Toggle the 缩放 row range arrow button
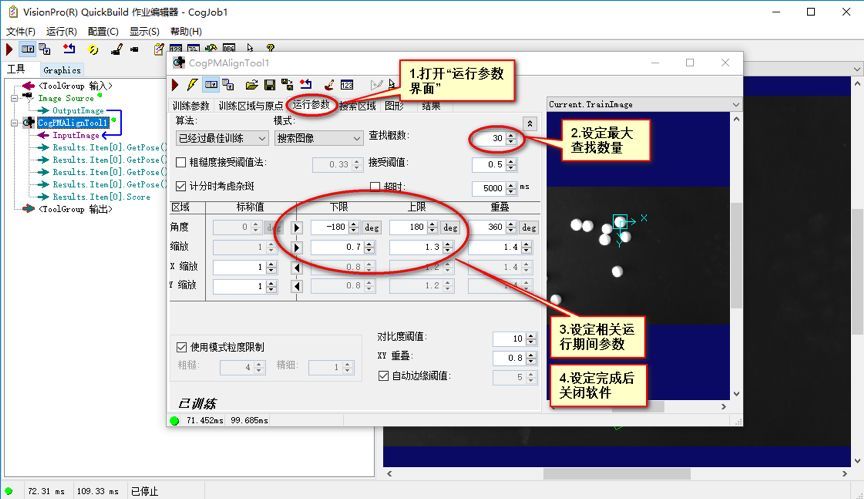The image size is (864, 499). 296,248
